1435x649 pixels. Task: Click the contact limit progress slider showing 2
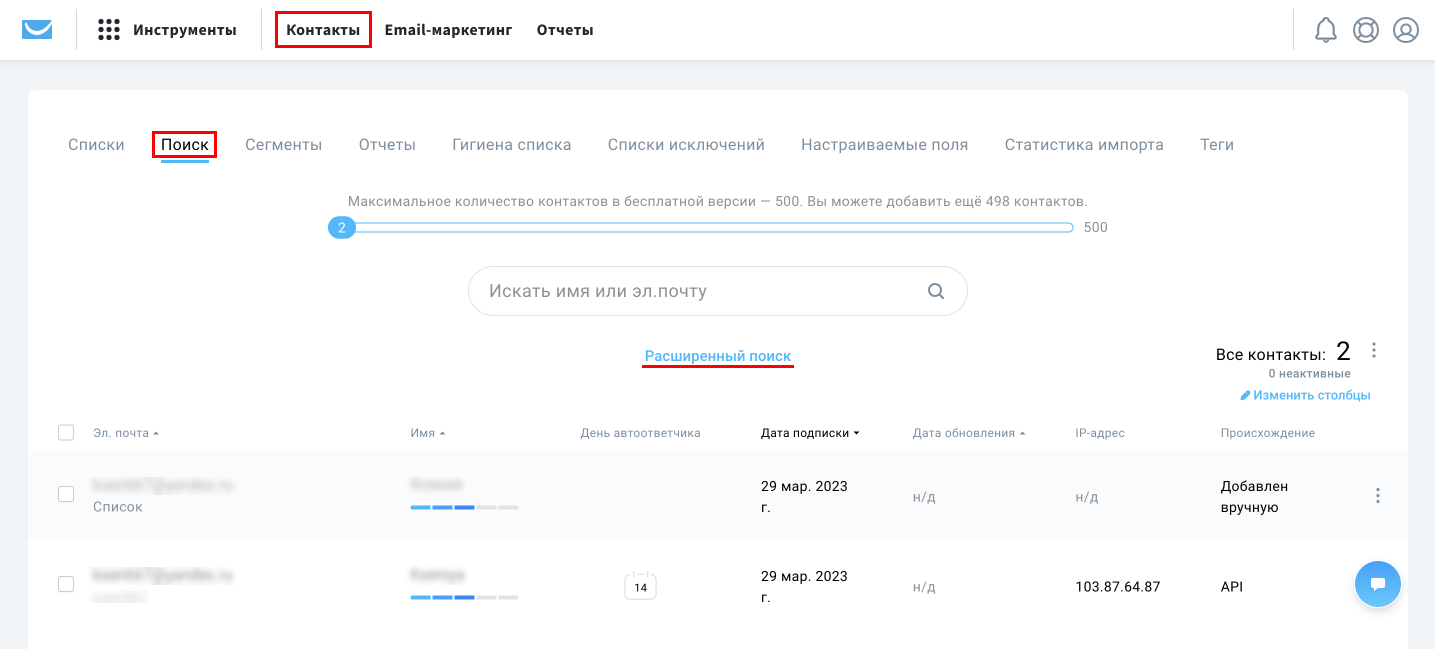coord(341,227)
